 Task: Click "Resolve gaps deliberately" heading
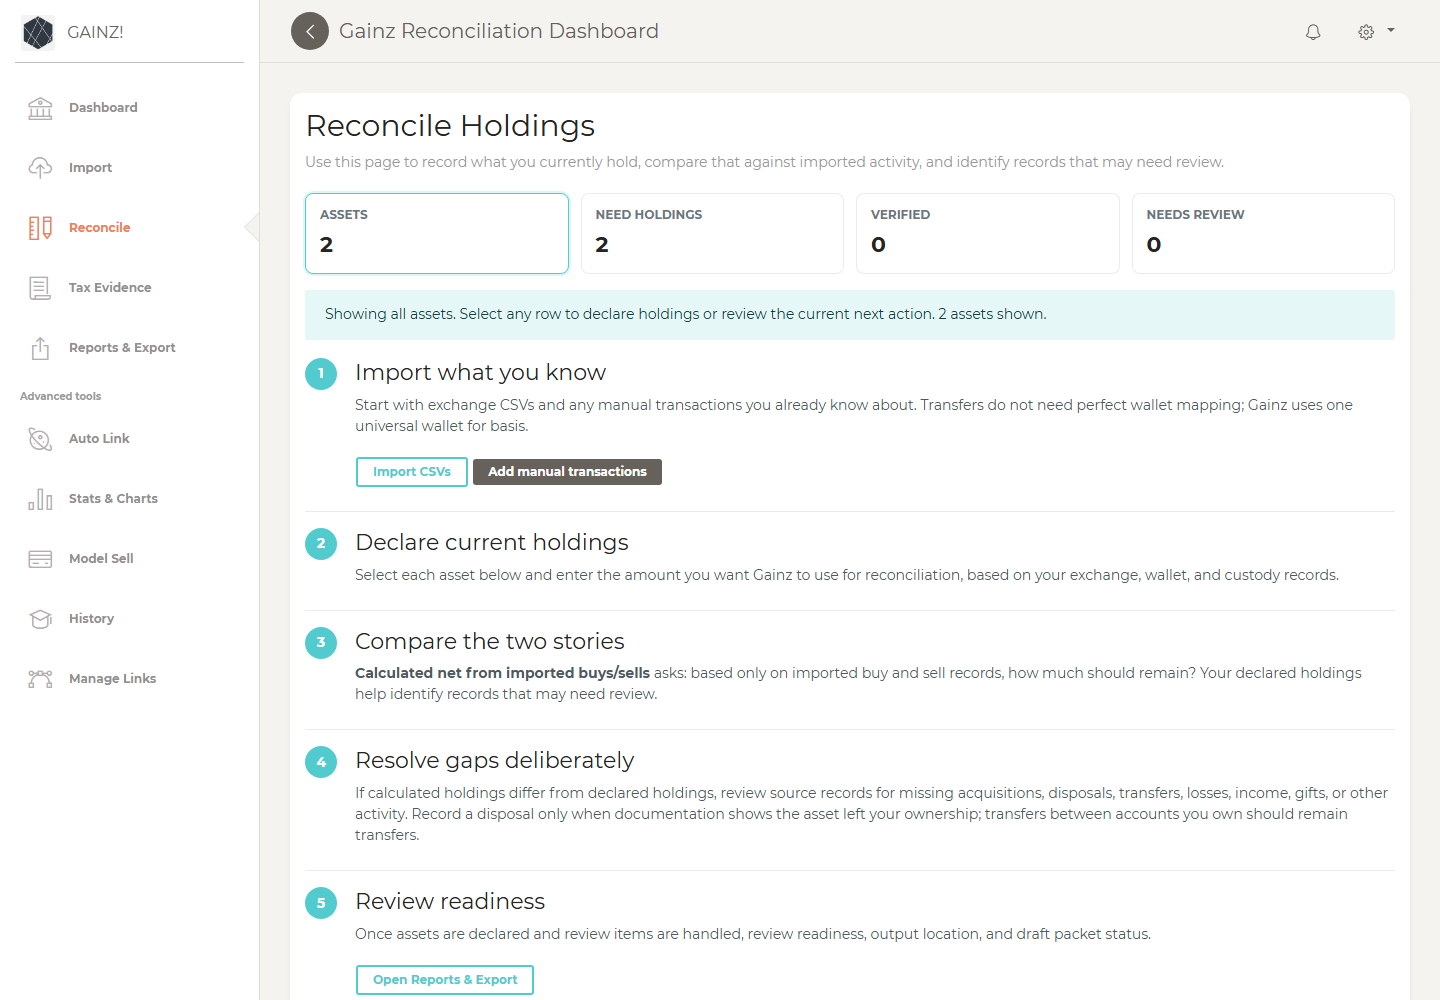[x=495, y=761]
